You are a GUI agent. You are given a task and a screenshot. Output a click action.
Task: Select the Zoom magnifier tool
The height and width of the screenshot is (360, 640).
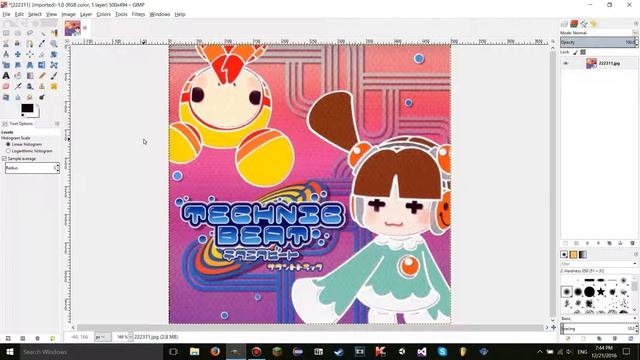54,44
